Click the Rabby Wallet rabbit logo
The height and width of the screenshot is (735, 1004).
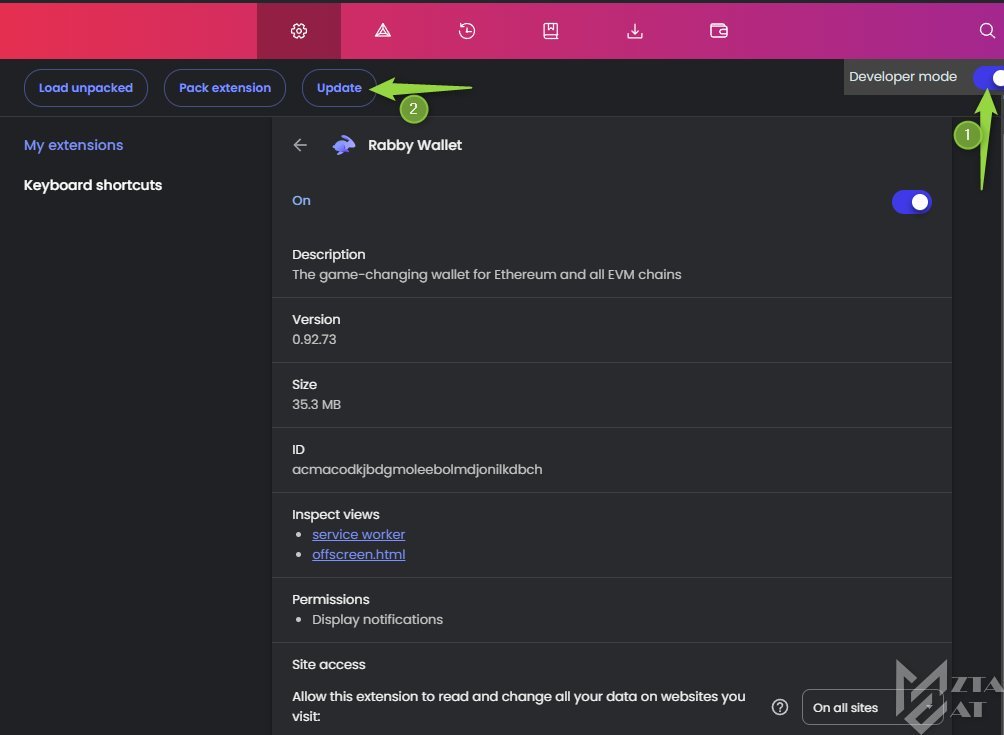[344, 145]
